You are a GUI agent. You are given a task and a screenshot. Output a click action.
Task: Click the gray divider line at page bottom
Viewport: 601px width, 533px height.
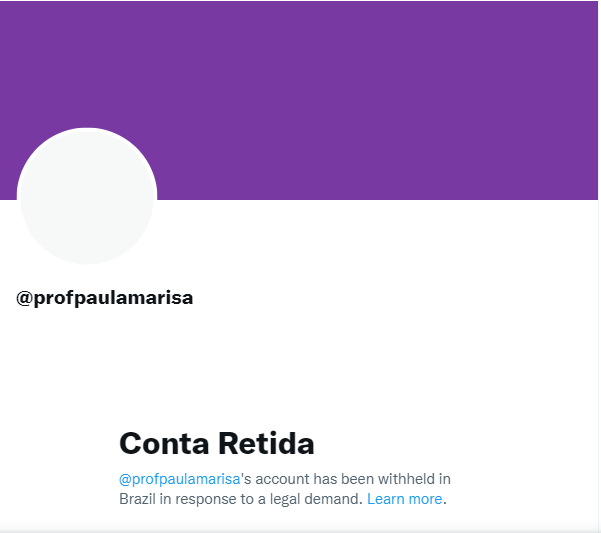[x=300, y=531]
